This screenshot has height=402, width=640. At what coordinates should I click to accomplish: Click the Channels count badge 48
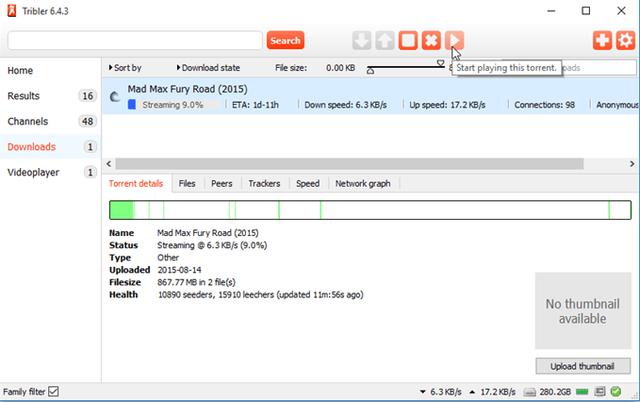[87, 121]
